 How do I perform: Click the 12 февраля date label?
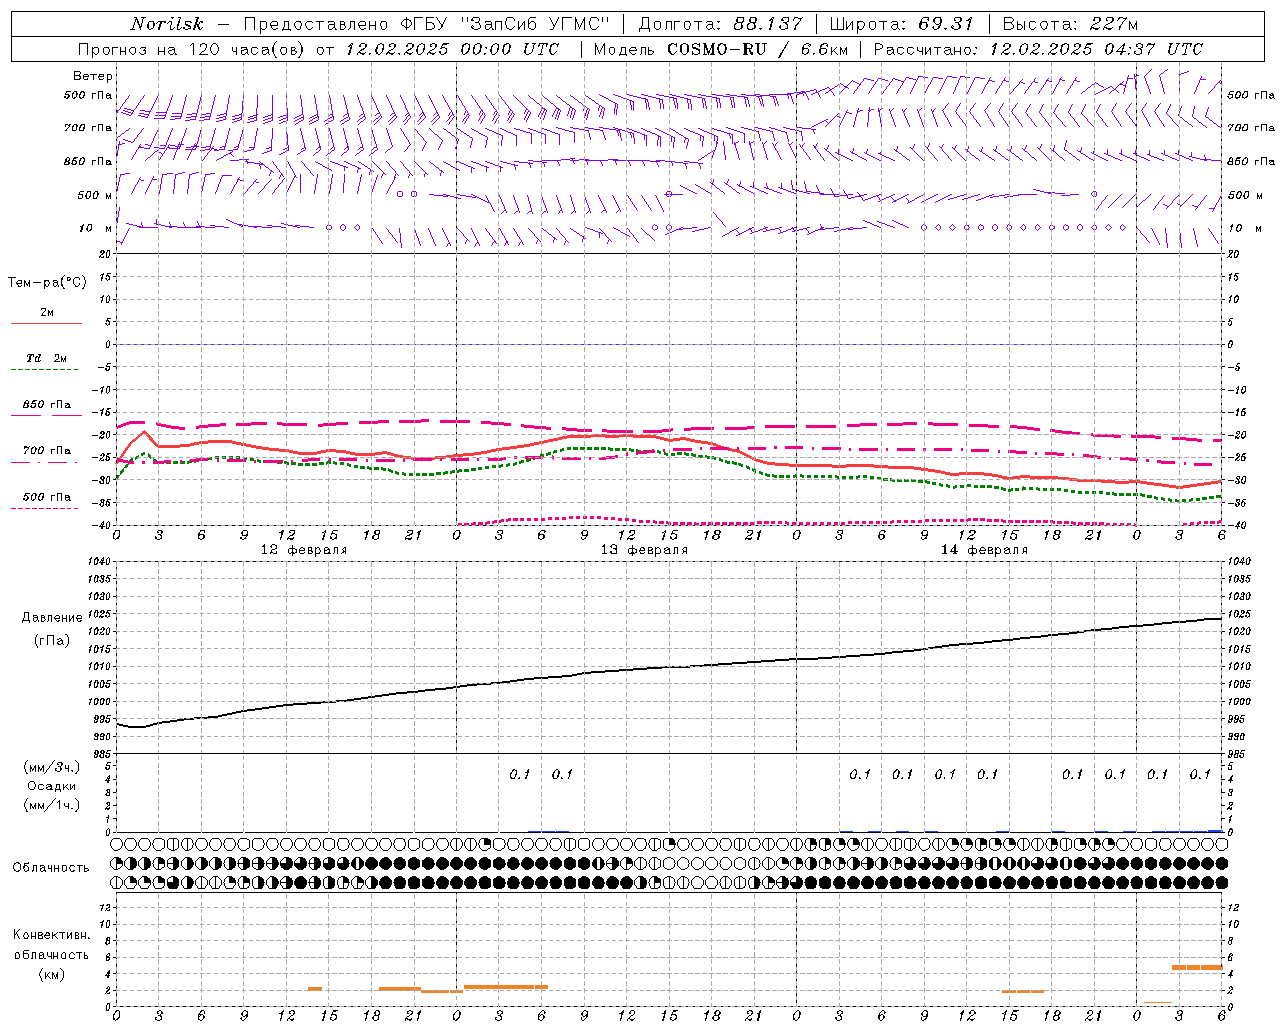(304, 550)
